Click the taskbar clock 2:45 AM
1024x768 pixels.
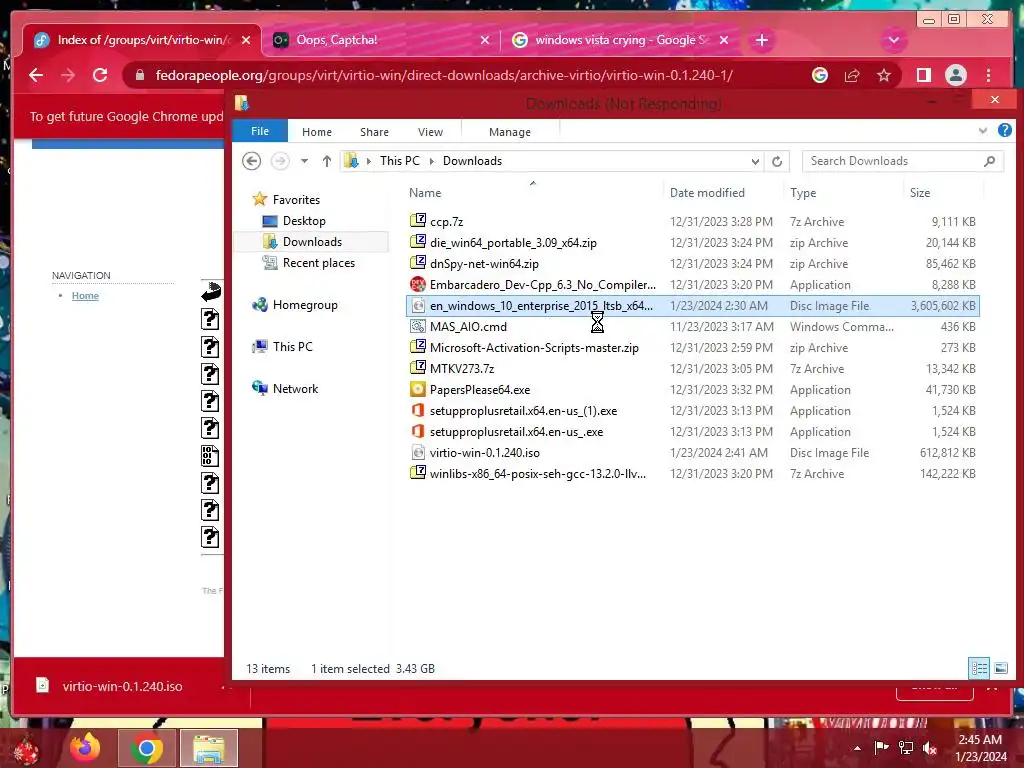980,740
